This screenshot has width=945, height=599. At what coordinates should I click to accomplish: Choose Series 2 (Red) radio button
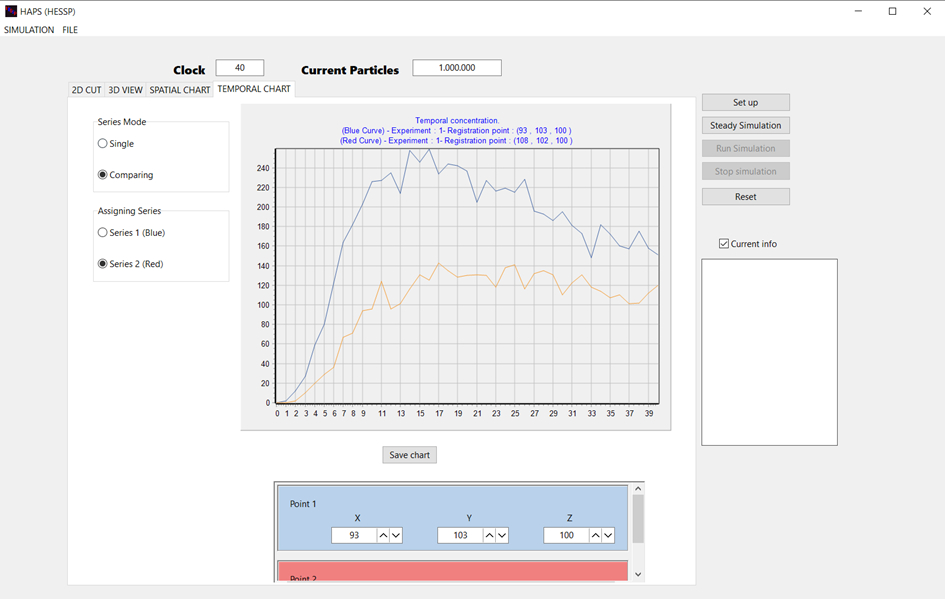(103, 264)
